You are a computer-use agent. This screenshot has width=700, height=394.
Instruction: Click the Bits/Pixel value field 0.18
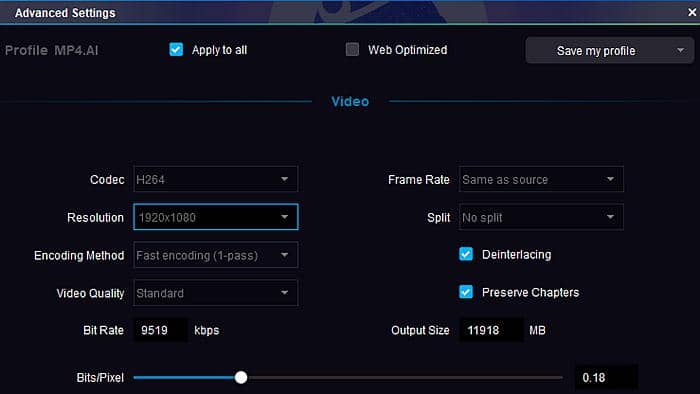coord(606,377)
